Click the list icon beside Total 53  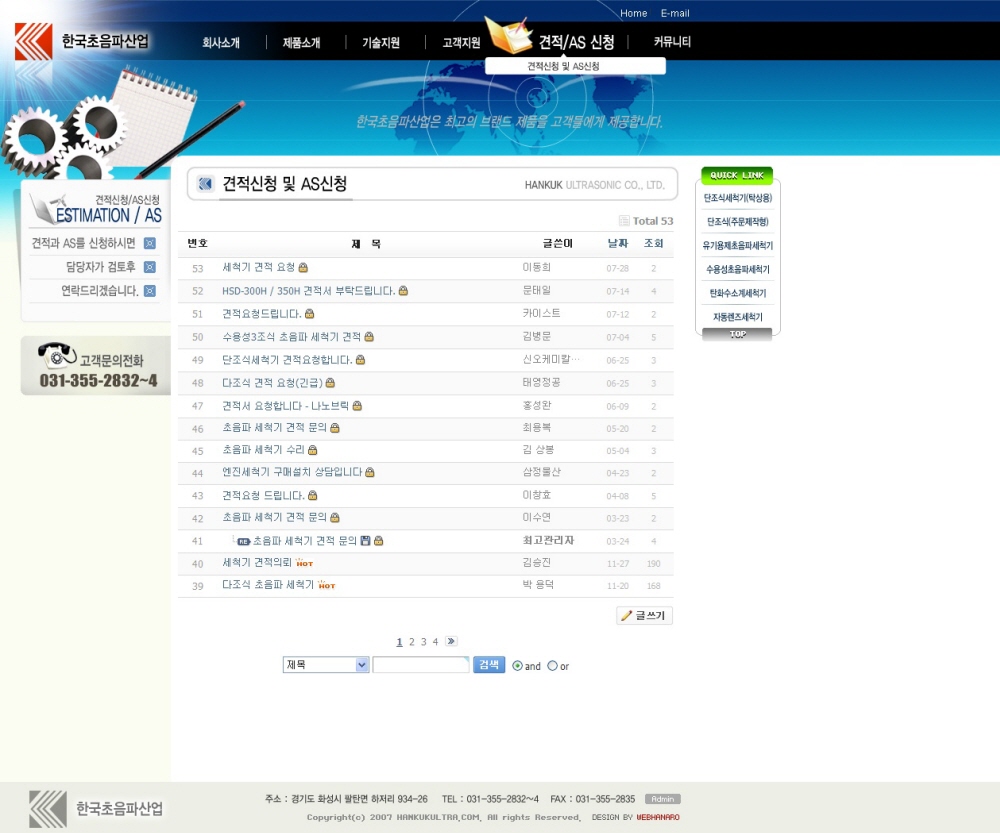[624, 221]
